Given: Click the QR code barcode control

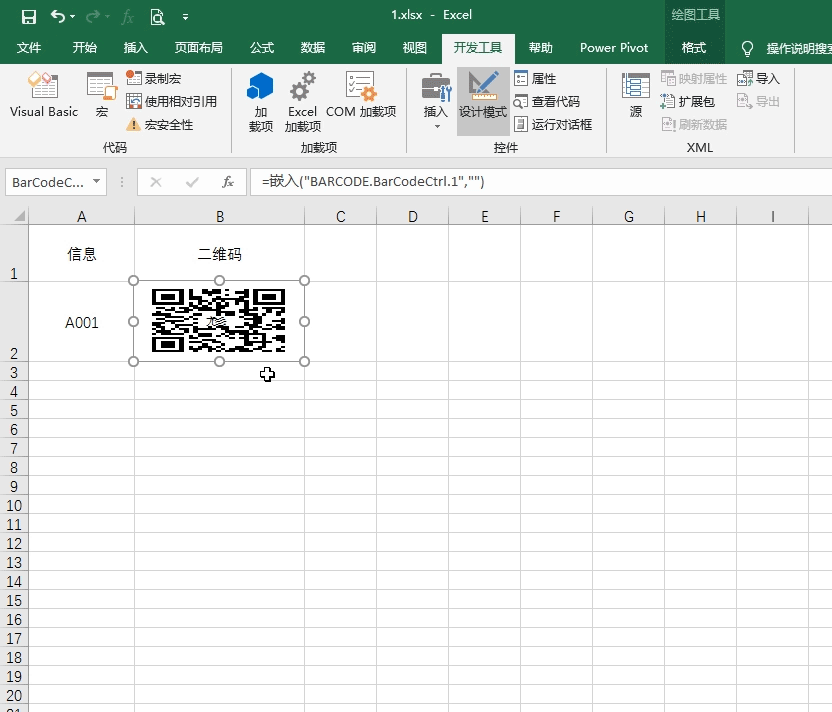Looking at the screenshot, I should point(219,320).
